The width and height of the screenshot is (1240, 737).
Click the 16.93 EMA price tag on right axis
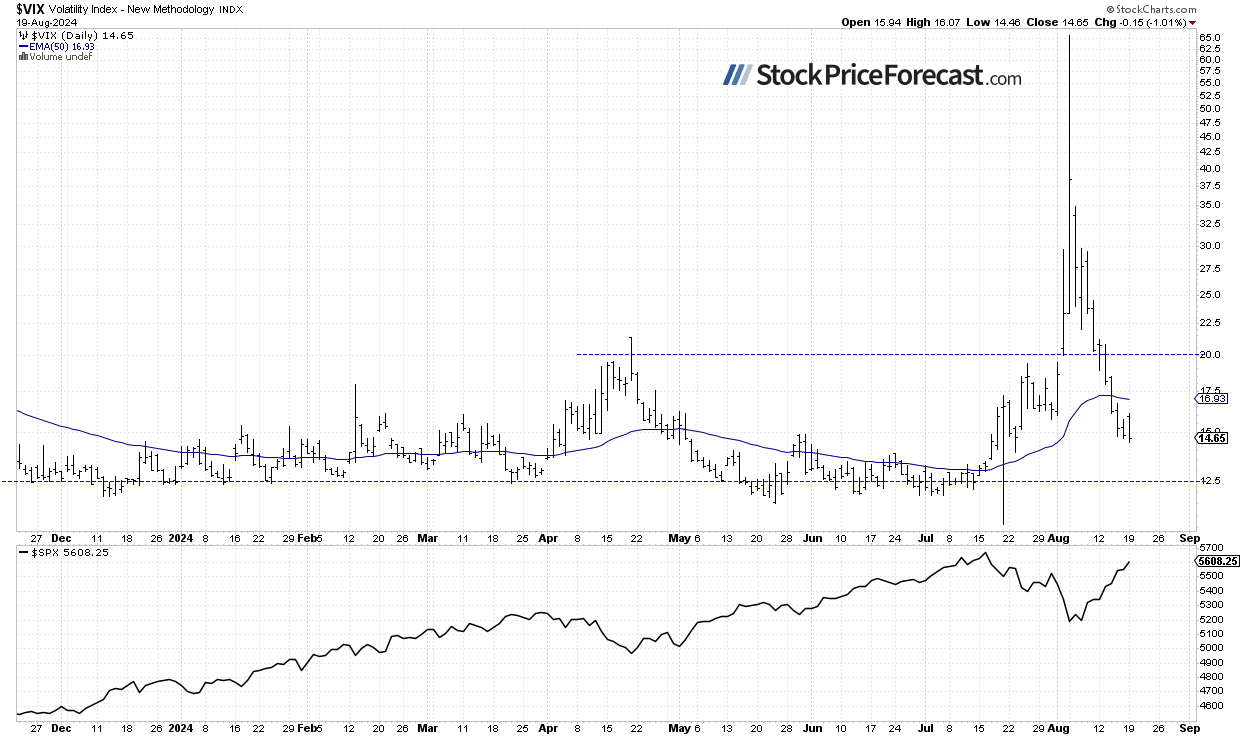1211,399
